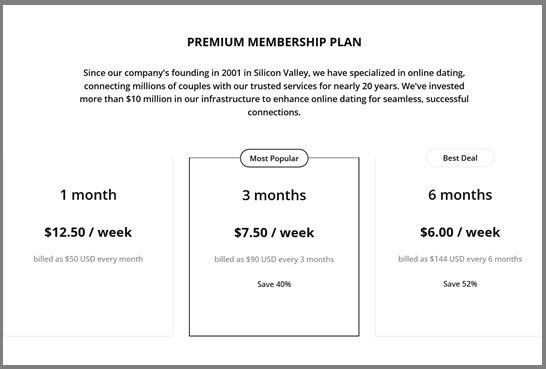The width and height of the screenshot is (546, 369).
Task: Click billed as $50 USD every month
Action: point(88,259)
